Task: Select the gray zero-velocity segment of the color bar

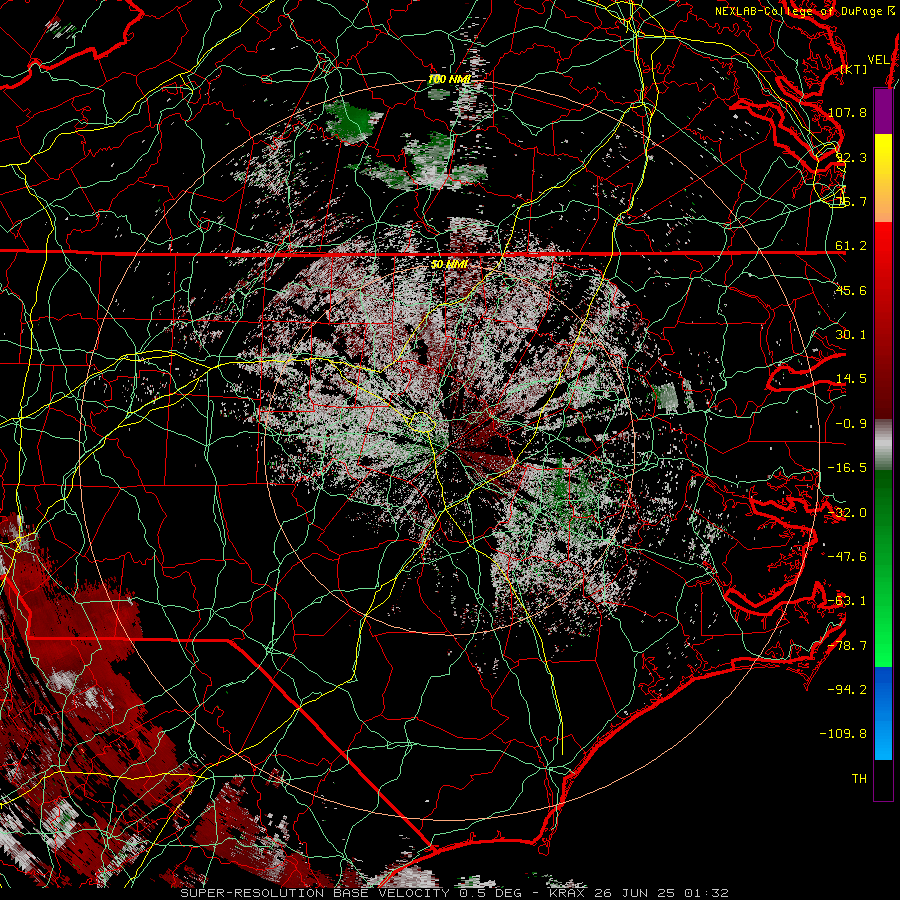Action: click(x=883, y=444)
